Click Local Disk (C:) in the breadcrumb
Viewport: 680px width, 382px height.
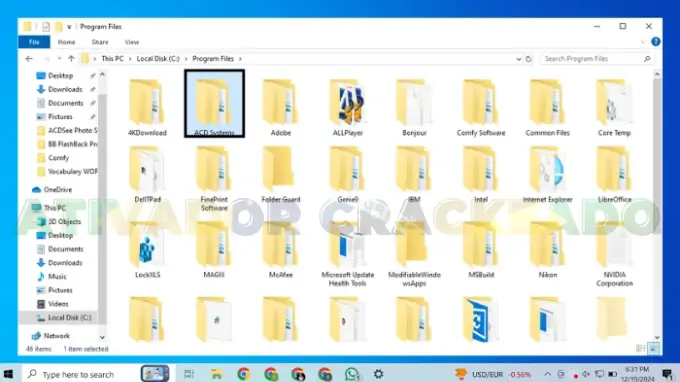(158, 59)
